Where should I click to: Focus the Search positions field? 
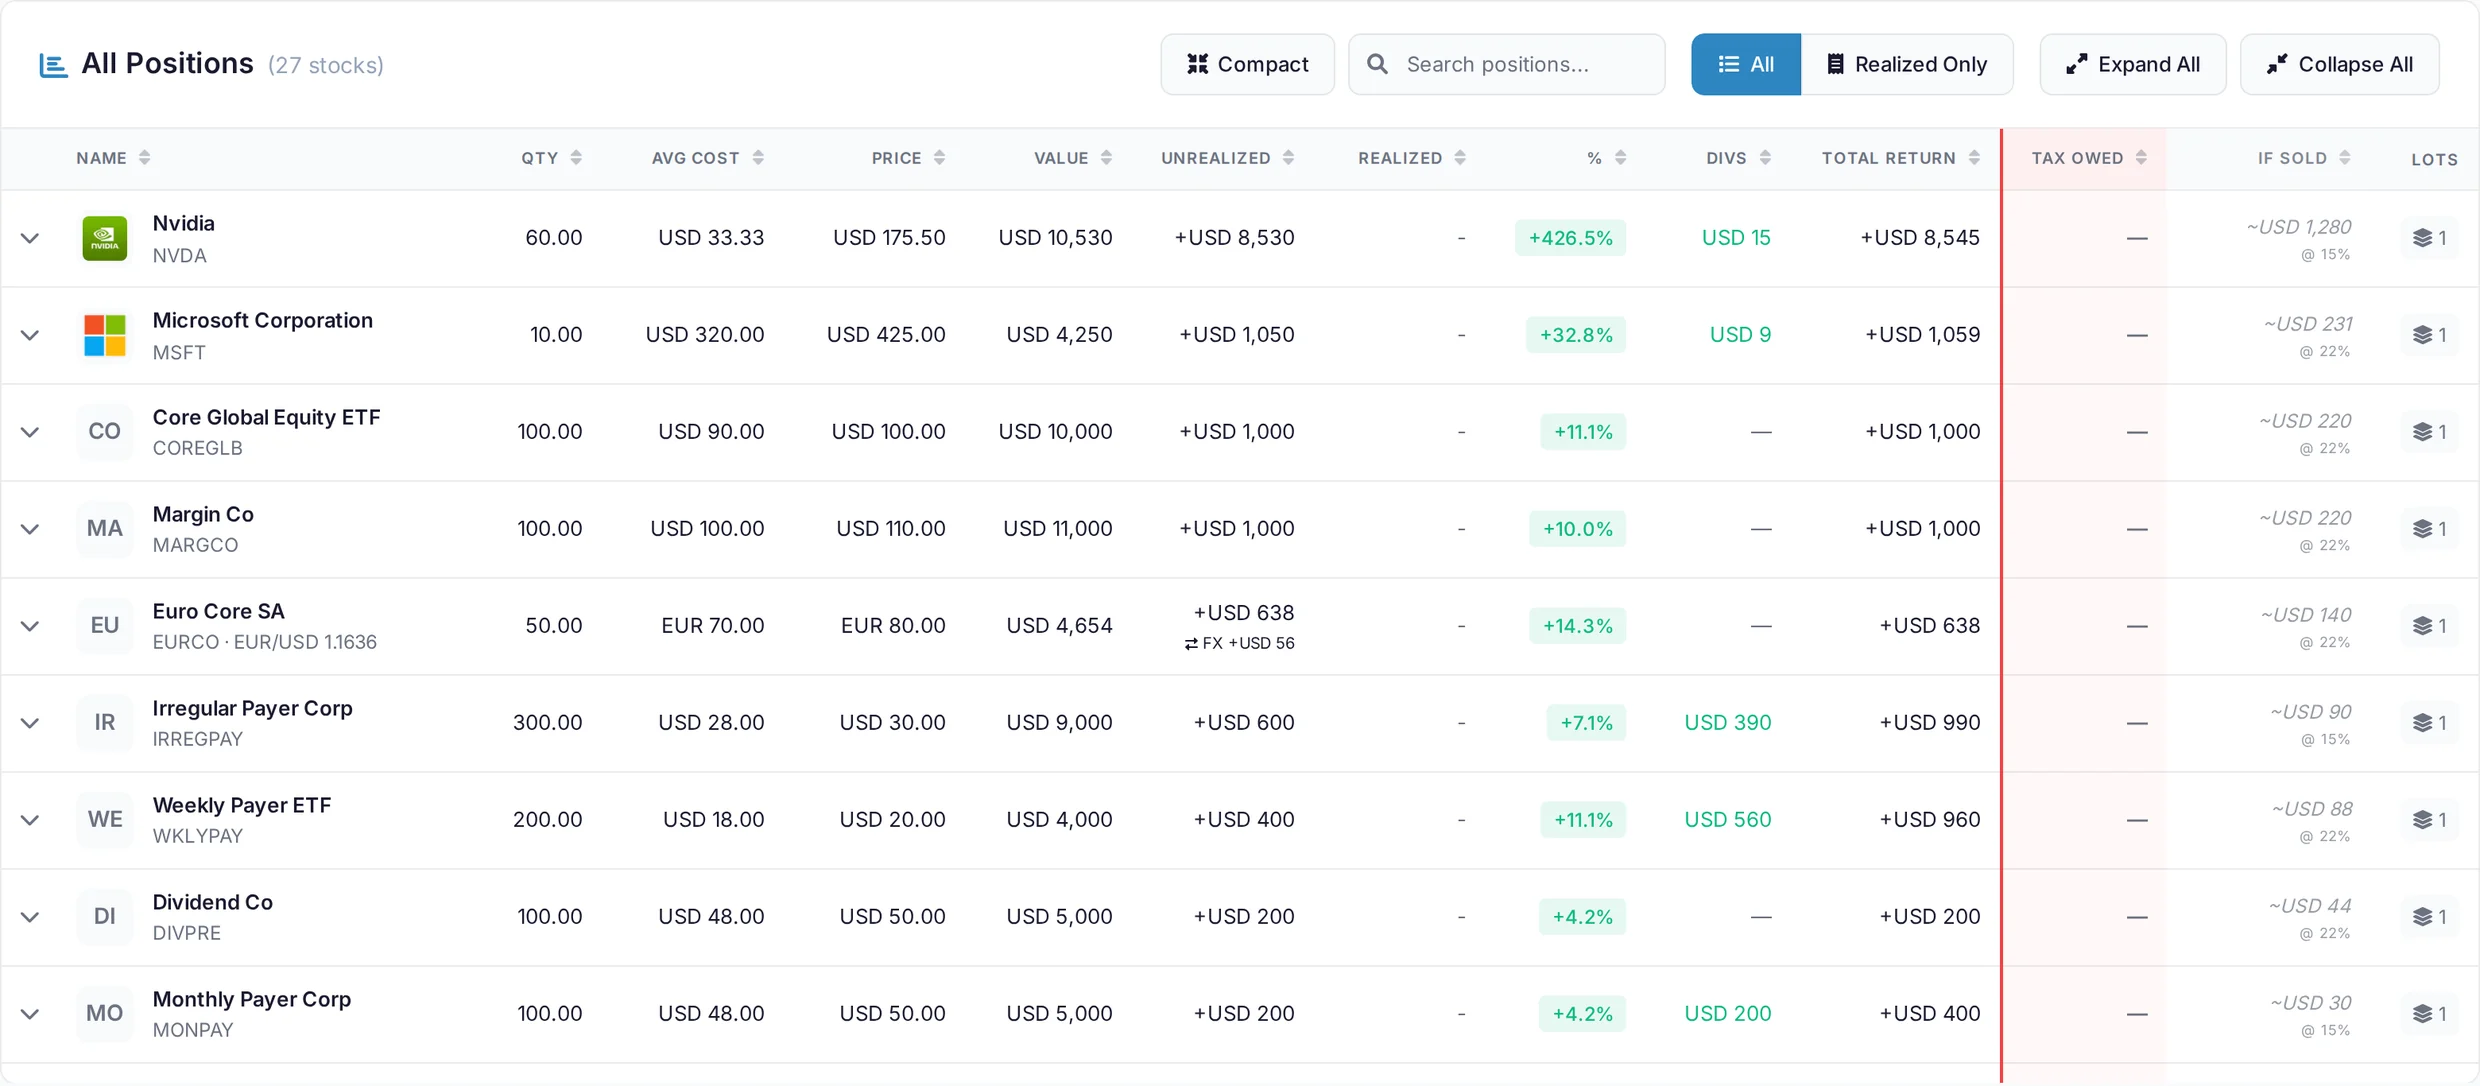[1507, 64]
